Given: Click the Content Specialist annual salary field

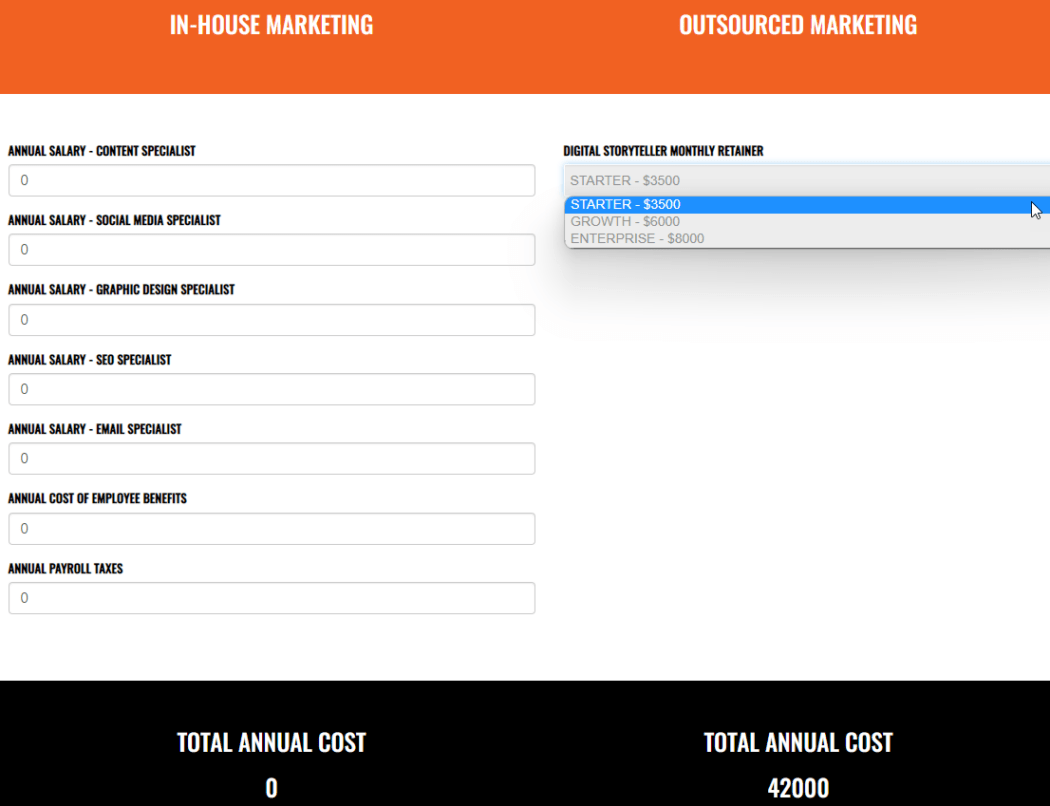Looking at the screenshot, I should (x=271, y=180).
